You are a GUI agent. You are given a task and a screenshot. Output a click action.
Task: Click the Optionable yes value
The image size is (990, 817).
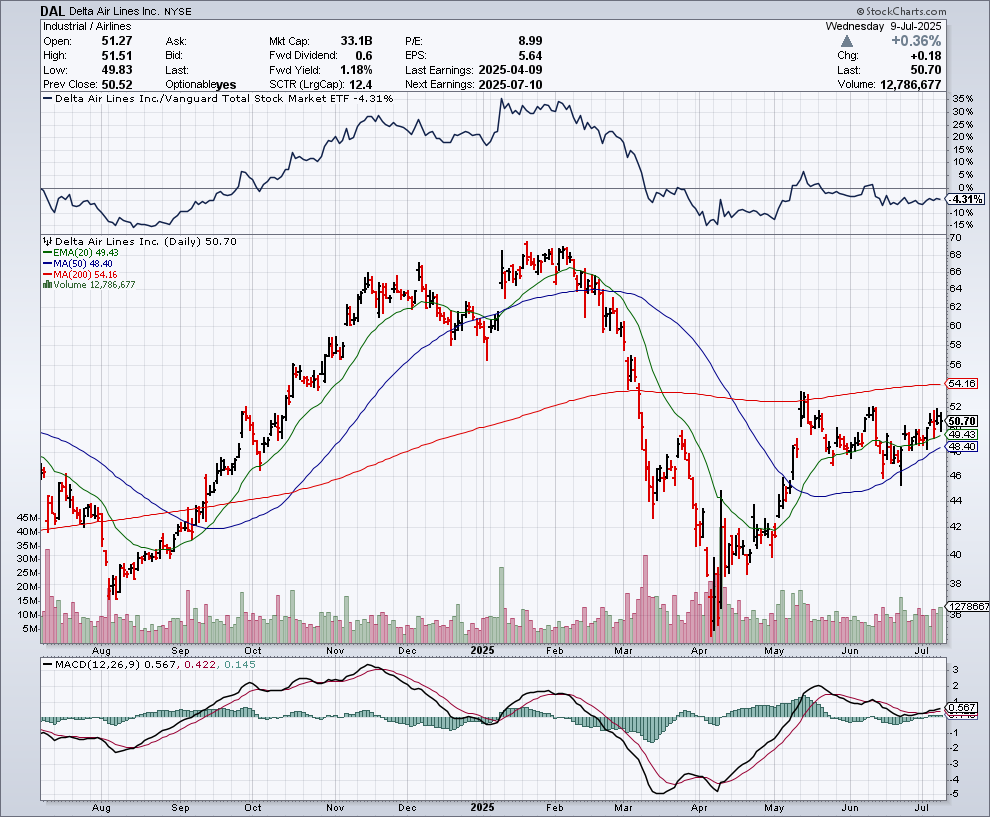click(225, 85)
